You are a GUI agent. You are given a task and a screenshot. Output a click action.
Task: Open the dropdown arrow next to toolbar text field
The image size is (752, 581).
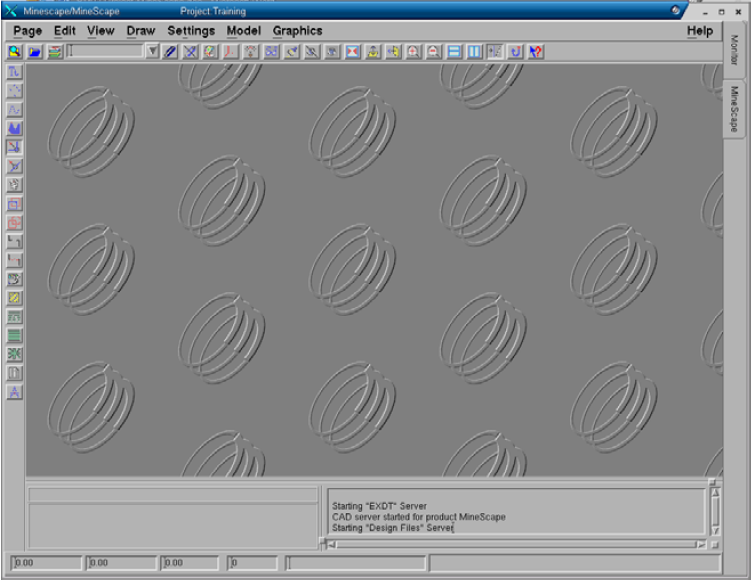tap(152, 51)
